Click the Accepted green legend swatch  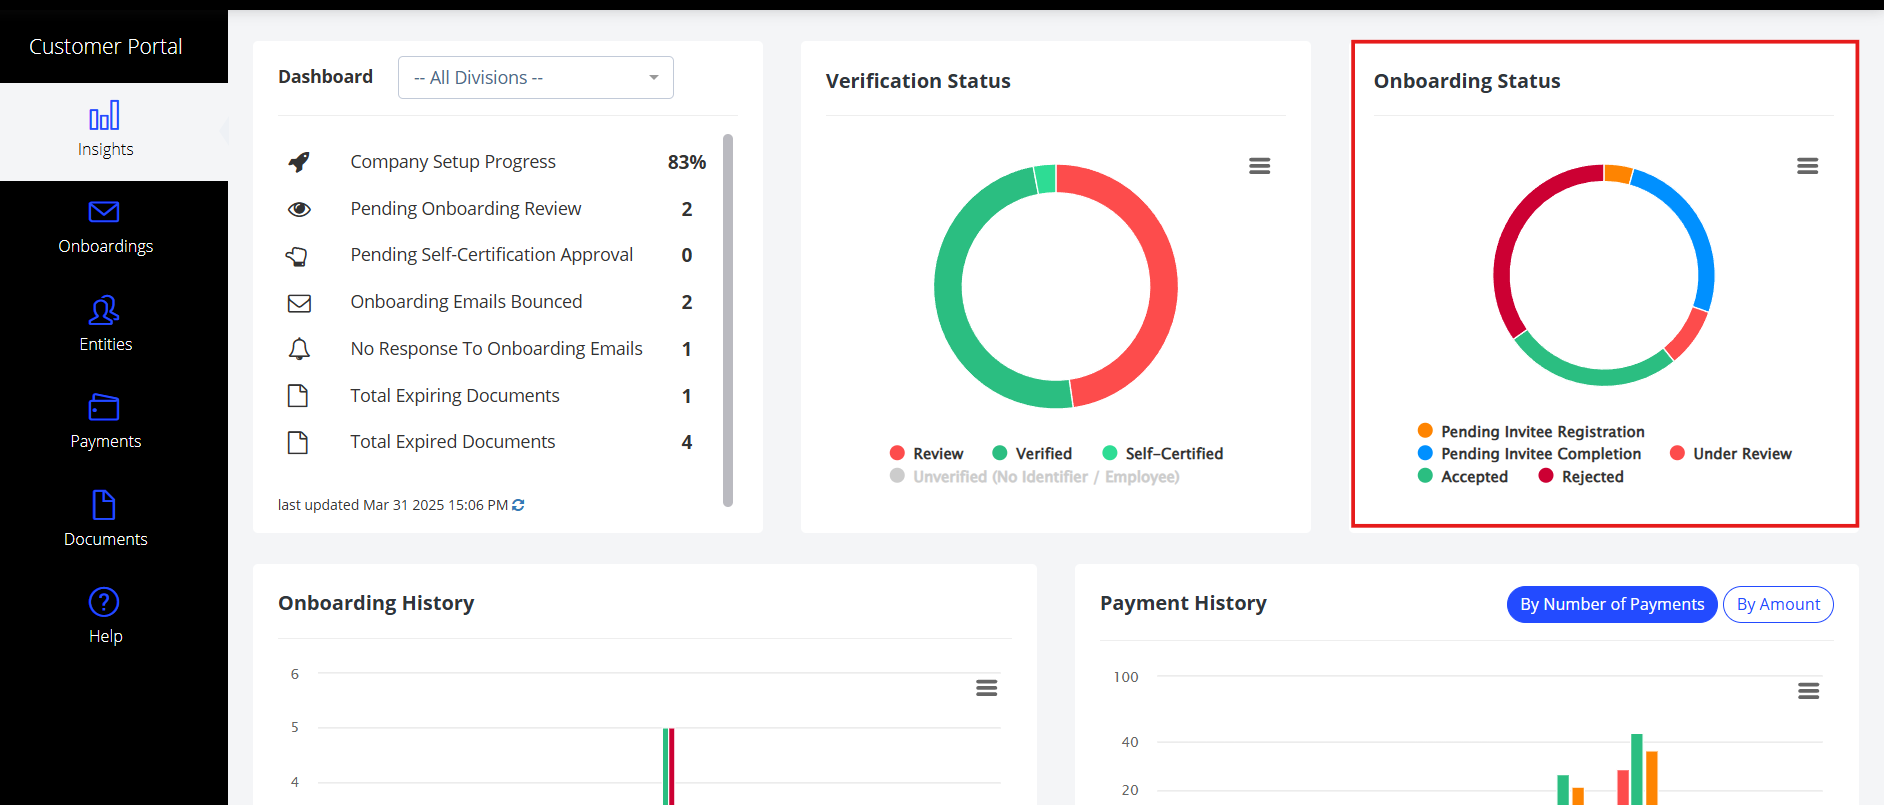coord(1425,476)
